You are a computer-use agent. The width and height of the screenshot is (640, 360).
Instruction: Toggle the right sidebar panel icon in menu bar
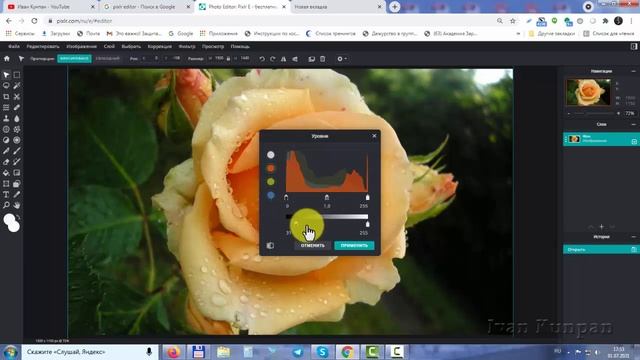tap(634, 47)
